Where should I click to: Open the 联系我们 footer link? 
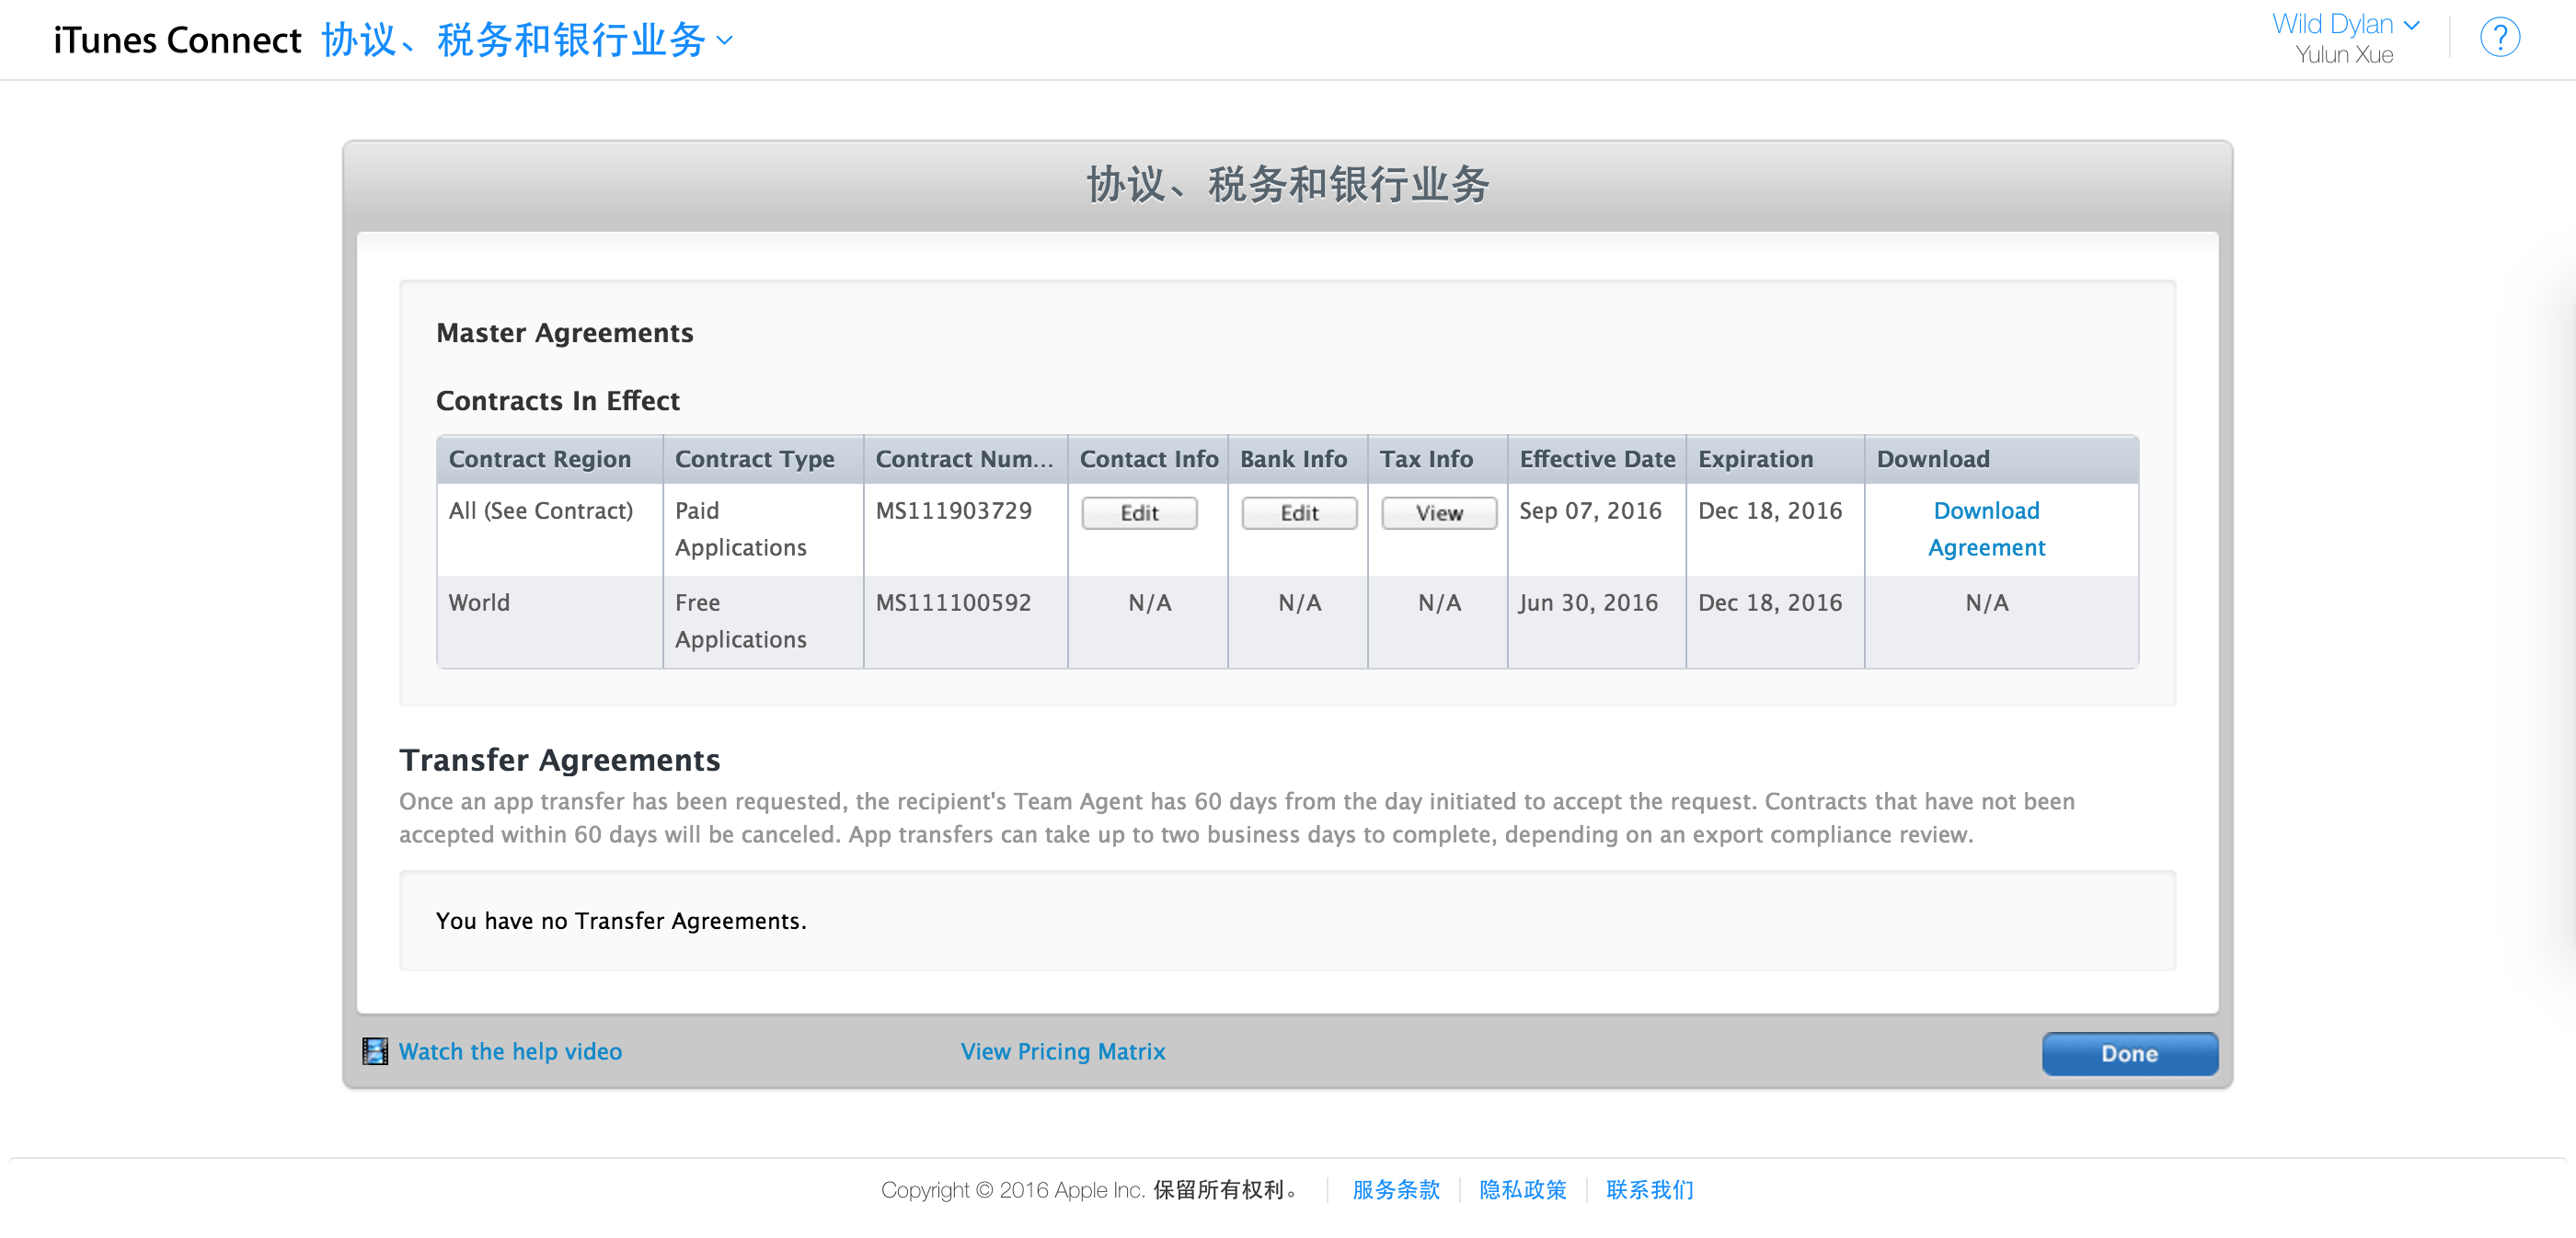pos(1649,1189)
